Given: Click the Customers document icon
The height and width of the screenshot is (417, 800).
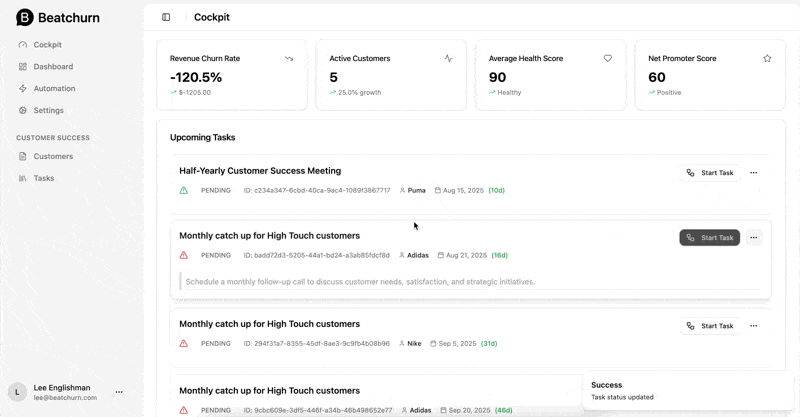Looking at the screenshot, I should pos(22,157).
